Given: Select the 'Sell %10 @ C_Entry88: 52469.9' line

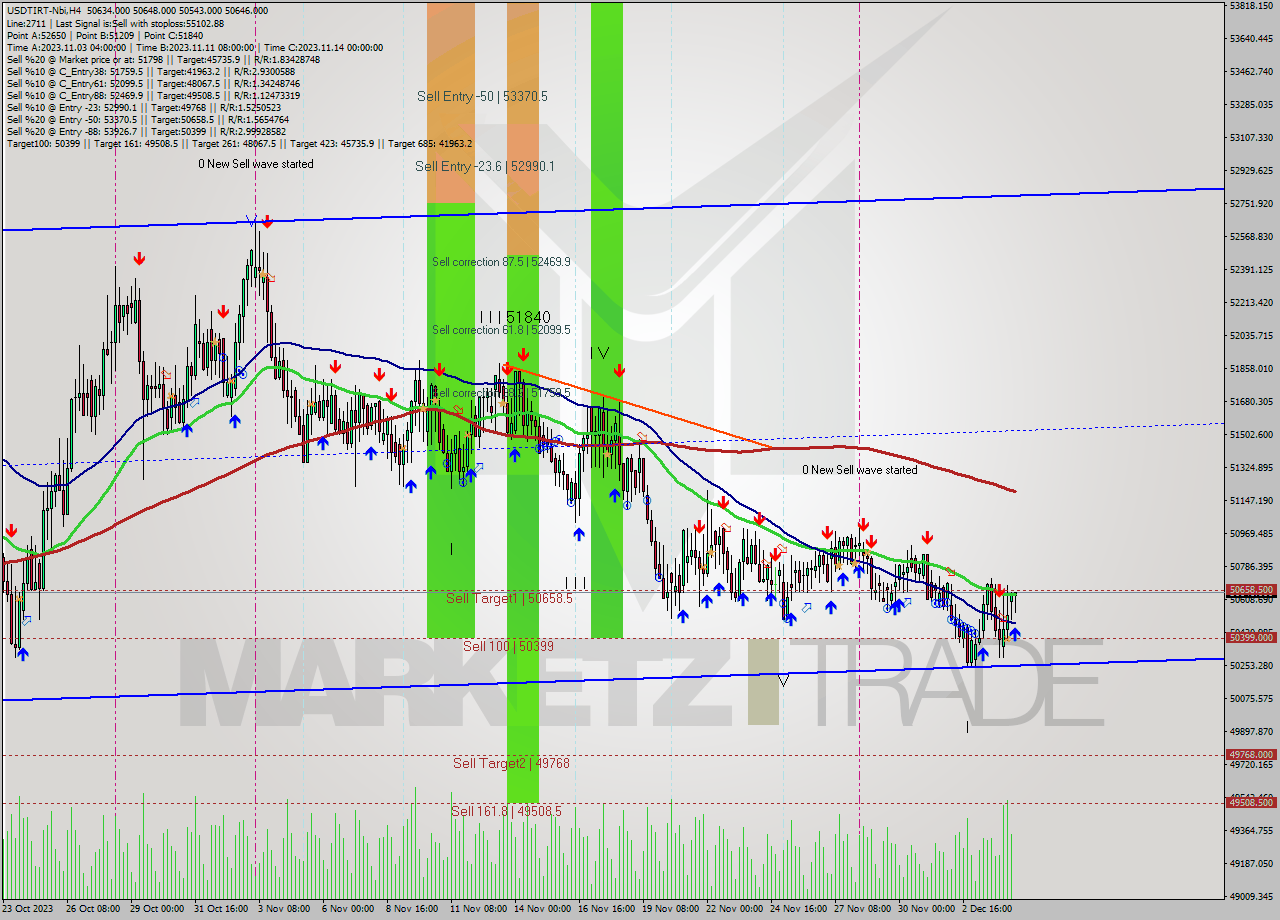Looking at the screenshot, I should [153, 96].
